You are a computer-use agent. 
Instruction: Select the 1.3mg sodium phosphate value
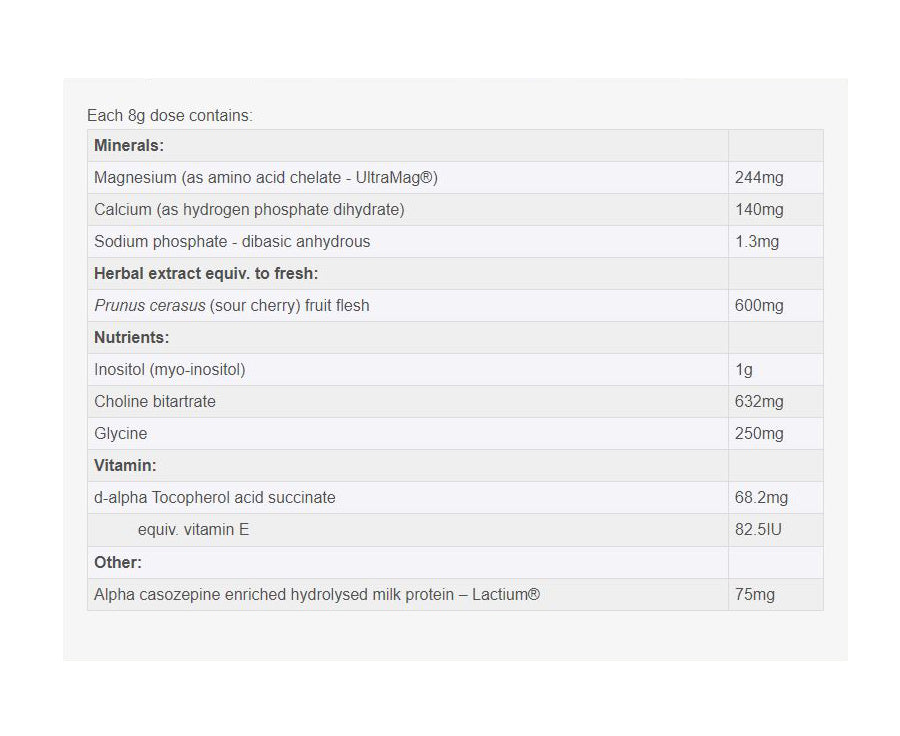pos(757,242)
